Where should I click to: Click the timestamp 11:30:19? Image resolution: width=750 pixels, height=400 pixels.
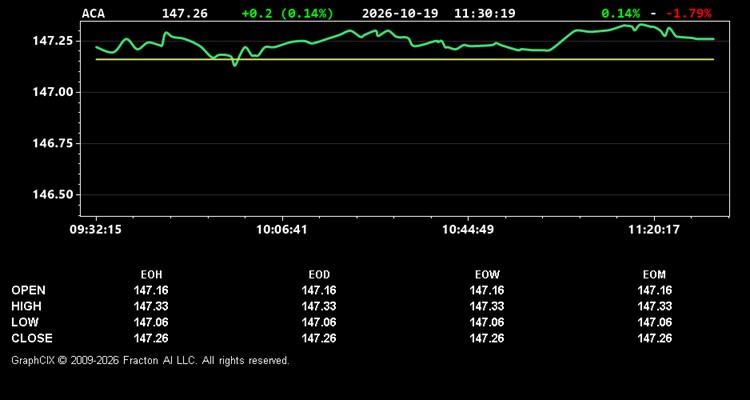(485, 13)
